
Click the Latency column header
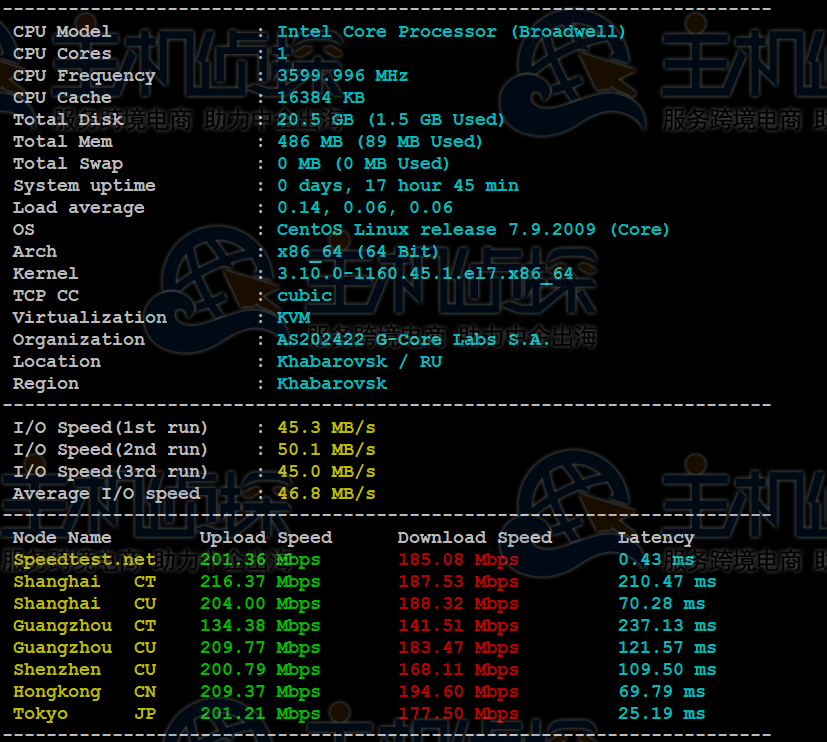tap(655, 537)
